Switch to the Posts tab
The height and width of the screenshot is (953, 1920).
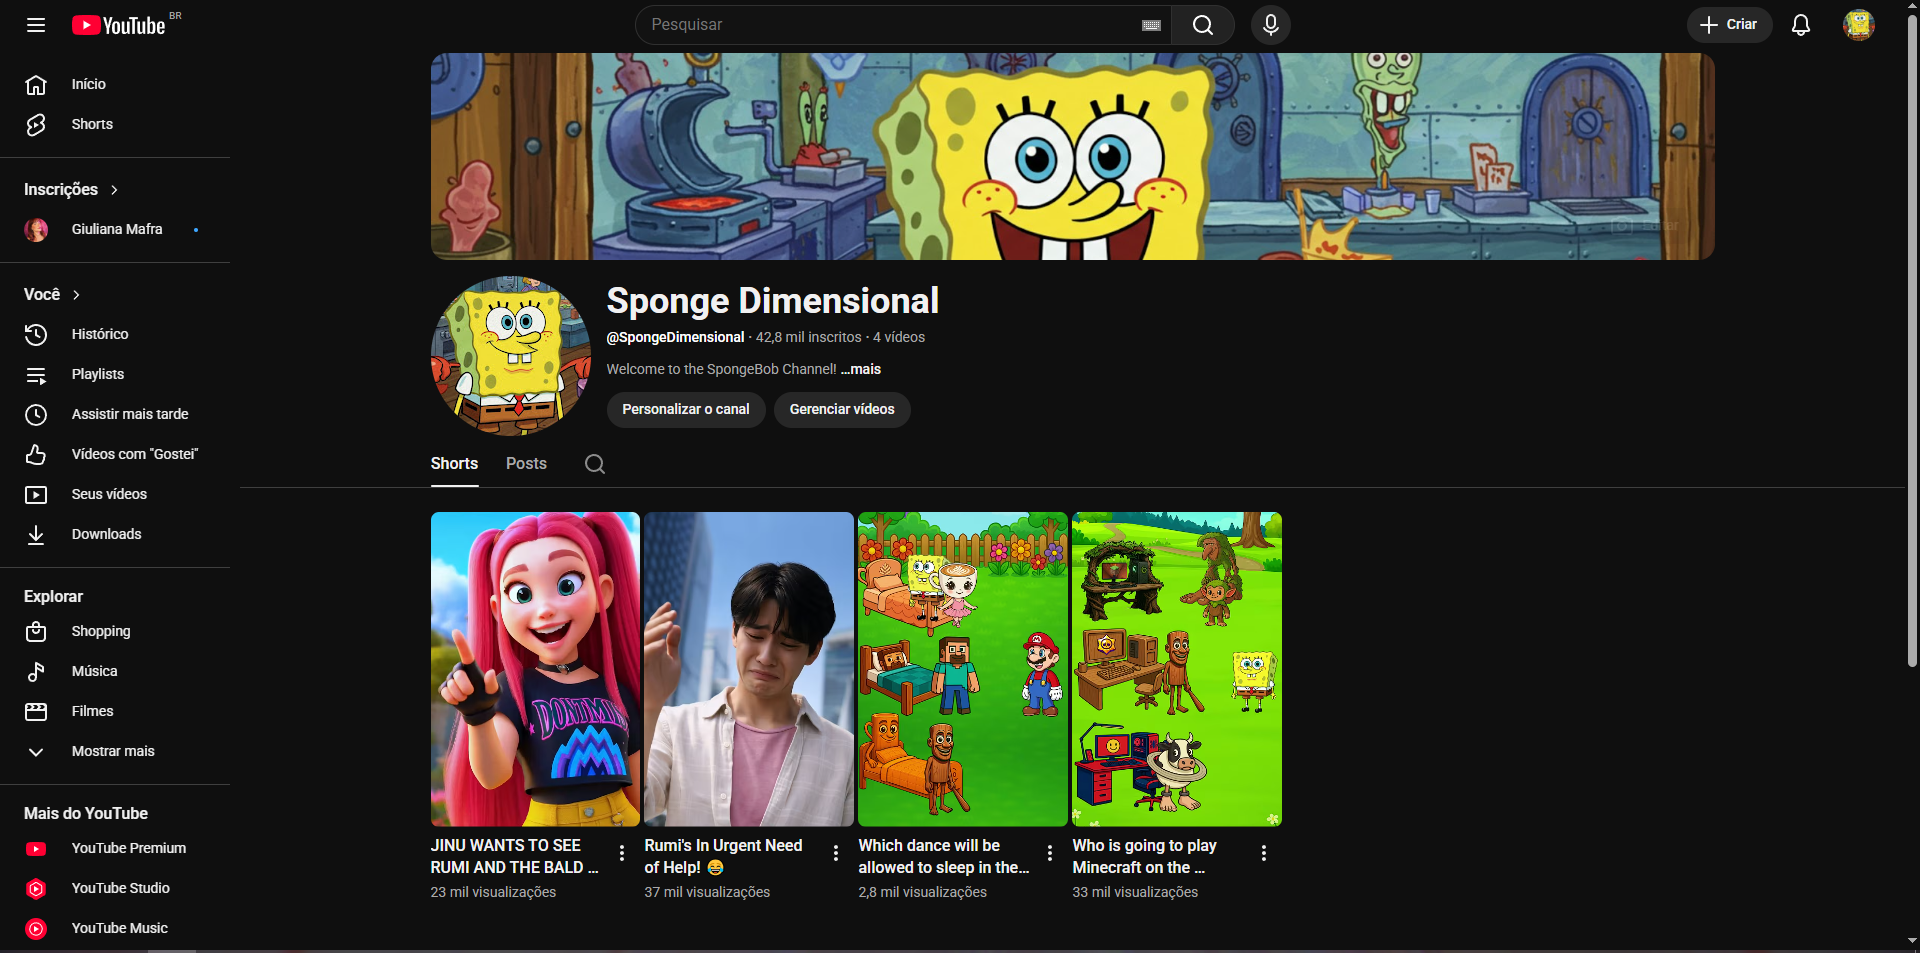526,464
